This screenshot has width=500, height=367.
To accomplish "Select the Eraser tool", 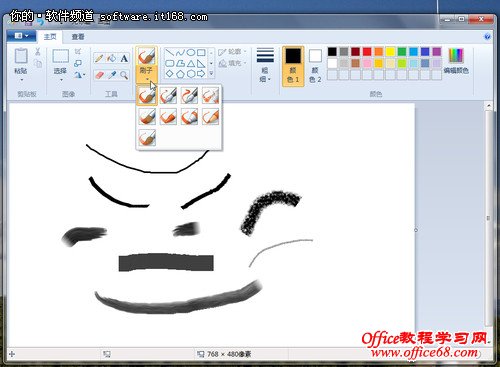I will pyautogui.click(x=99, y=75).
